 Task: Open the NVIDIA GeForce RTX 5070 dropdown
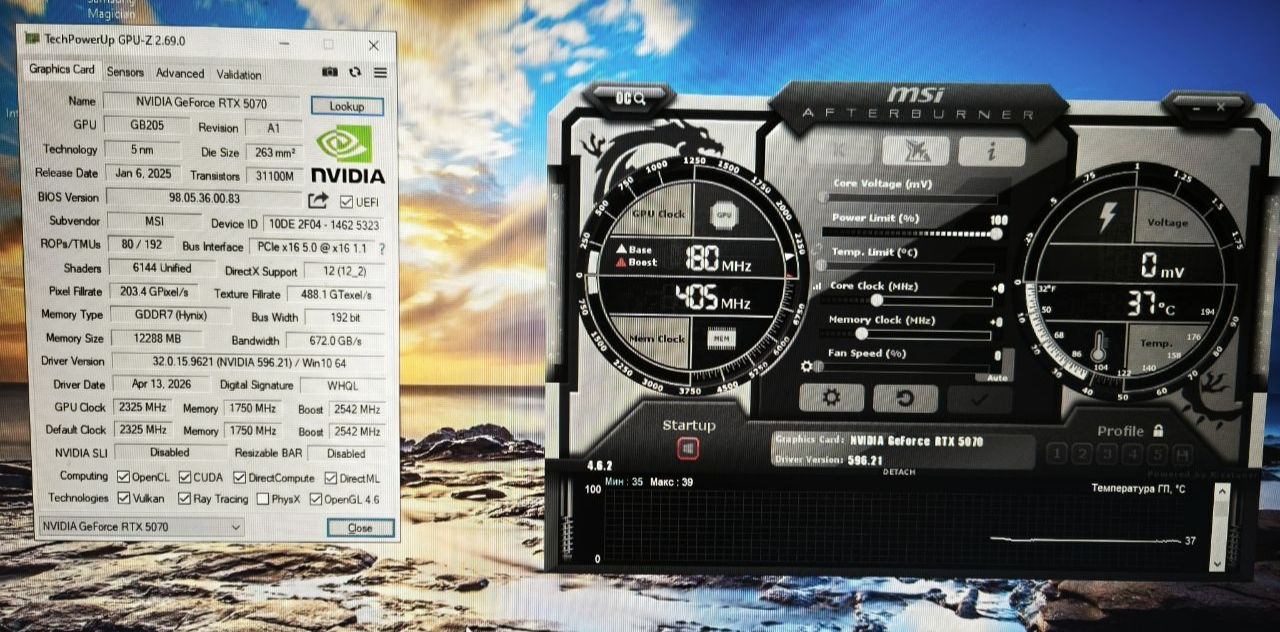141,527
